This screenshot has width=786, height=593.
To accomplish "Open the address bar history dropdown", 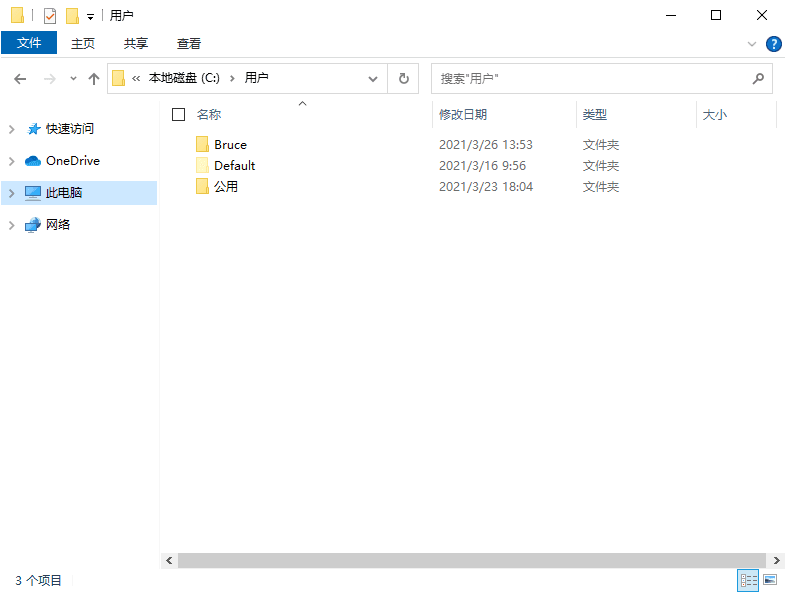I will [373, 78].
